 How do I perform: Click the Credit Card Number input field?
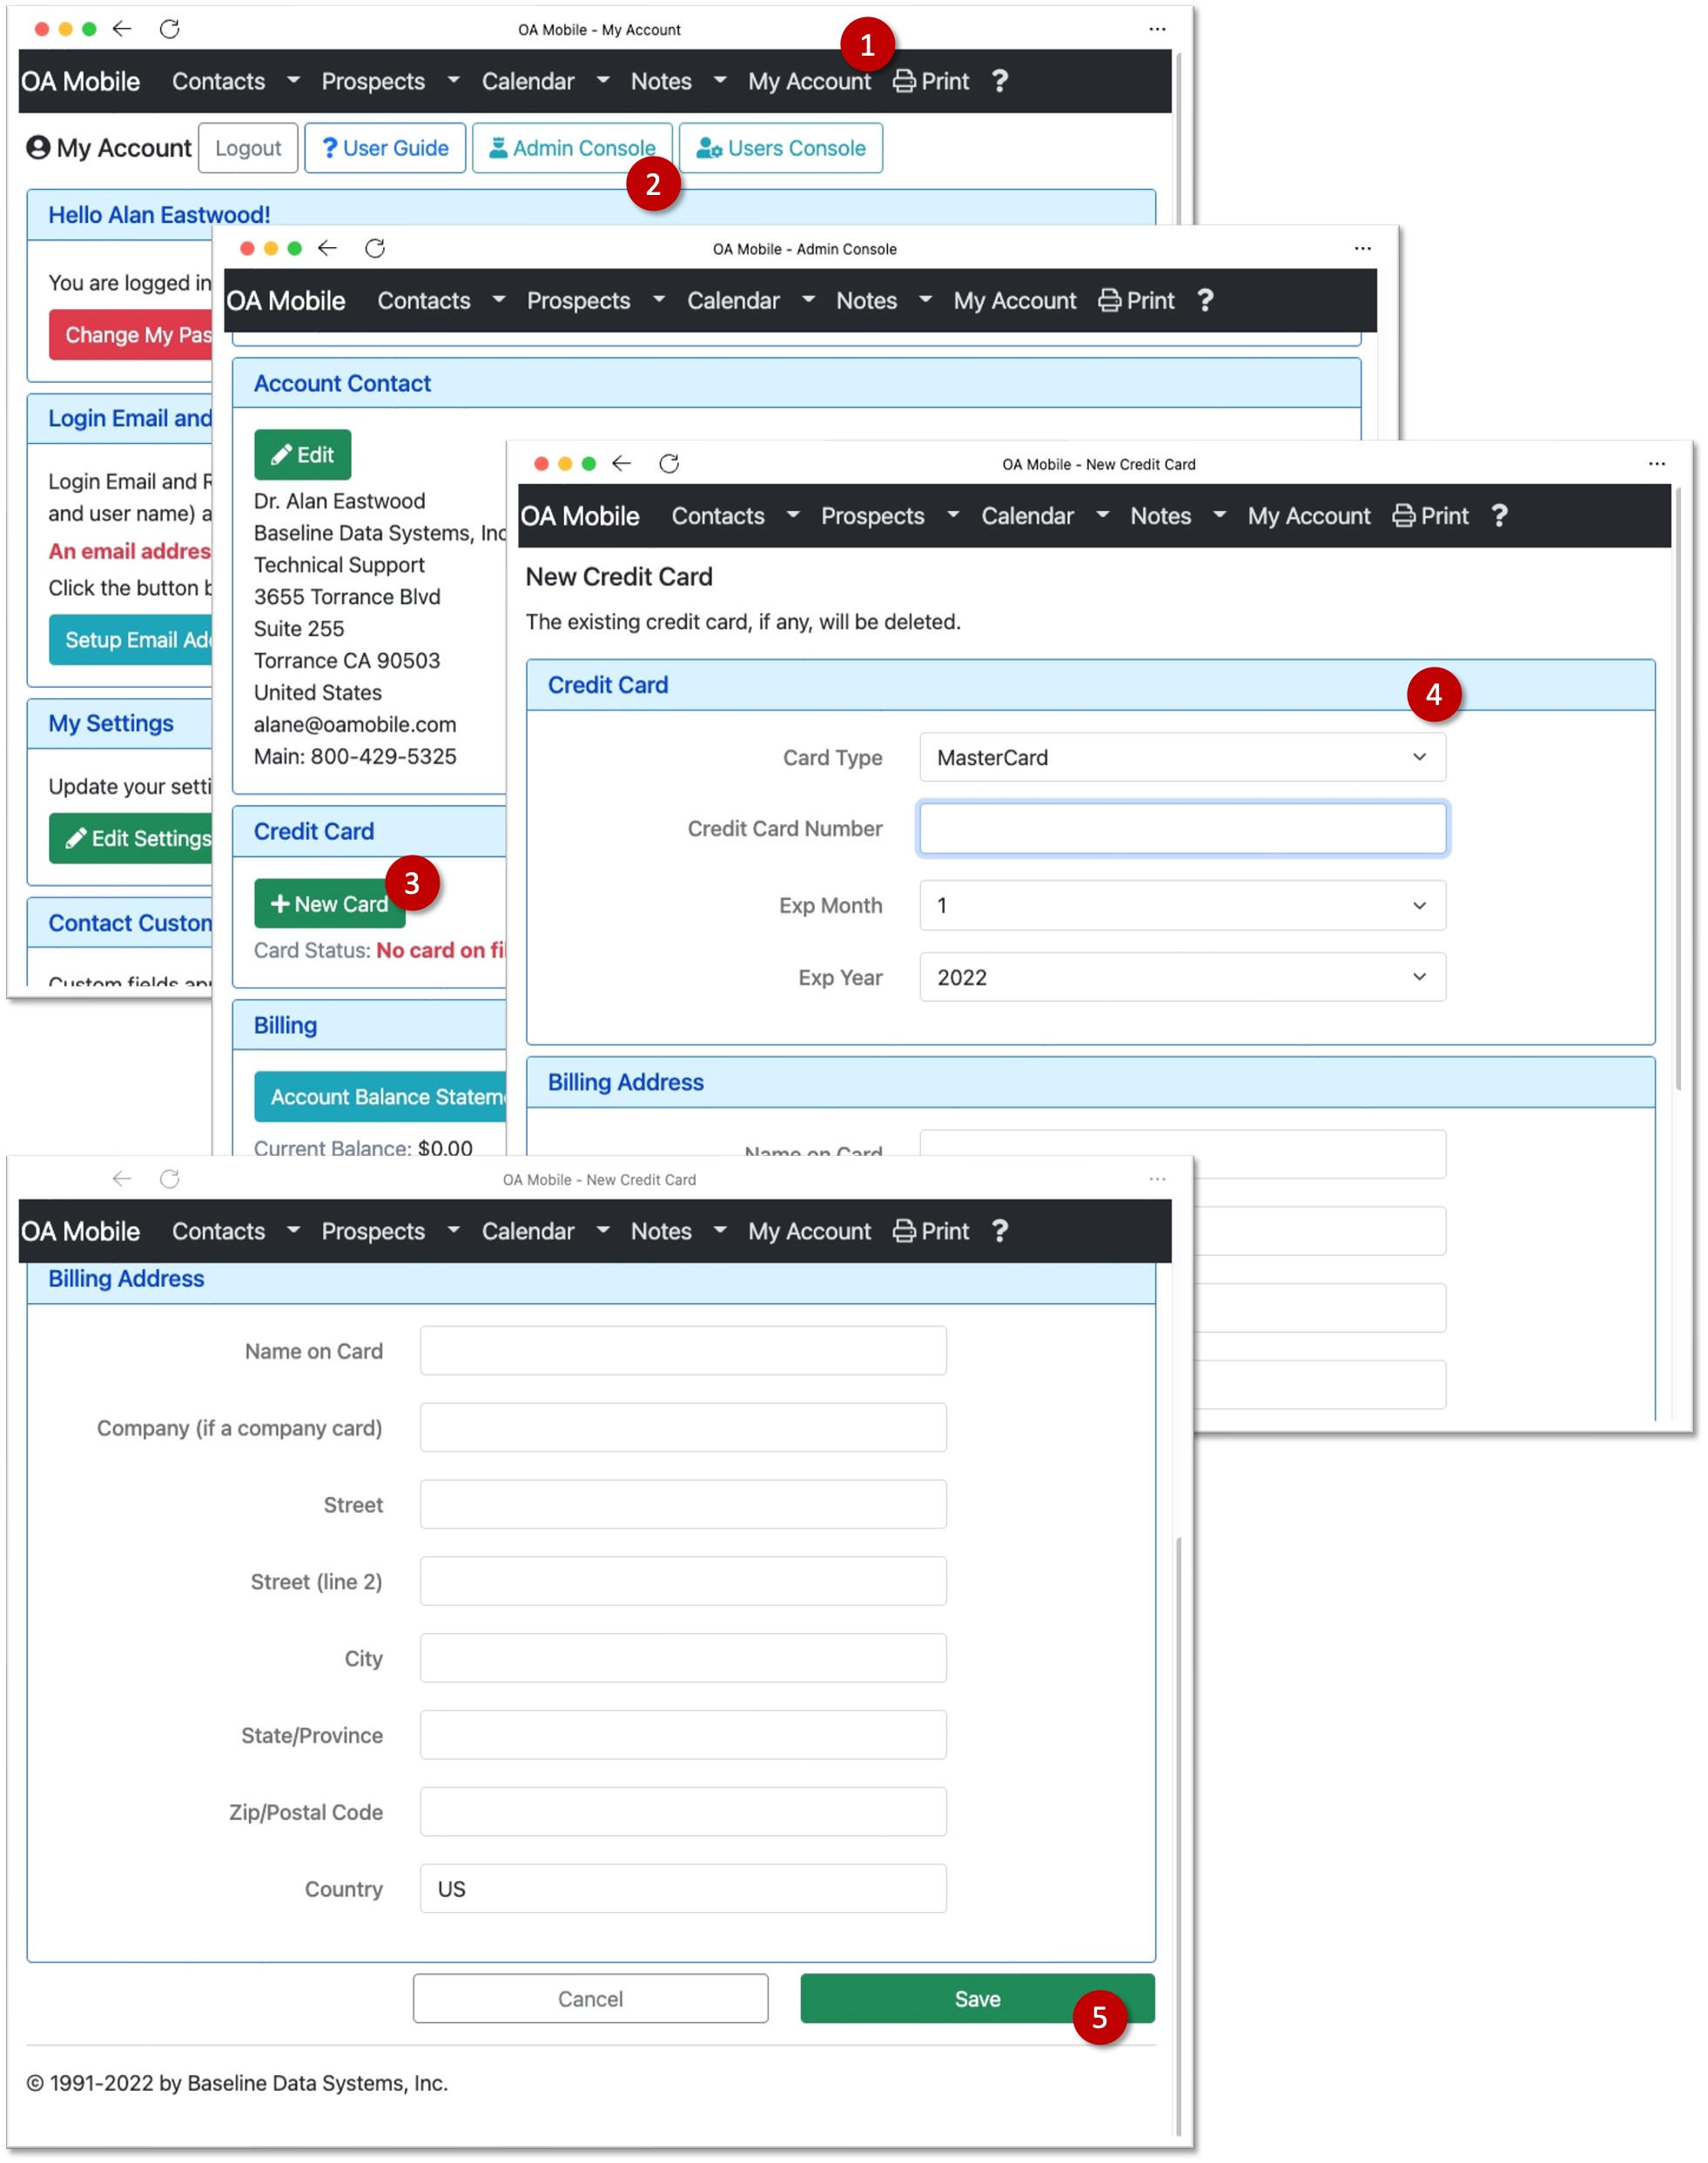pos(1181,829)
